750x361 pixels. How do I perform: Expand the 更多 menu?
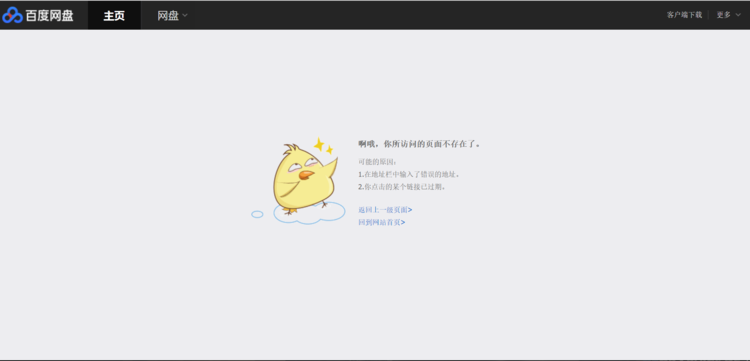pyautogui.click(x=728, y=15)
